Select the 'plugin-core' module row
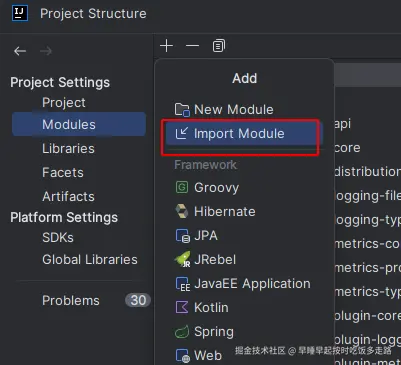401x365 pixels. coord(367,316)
